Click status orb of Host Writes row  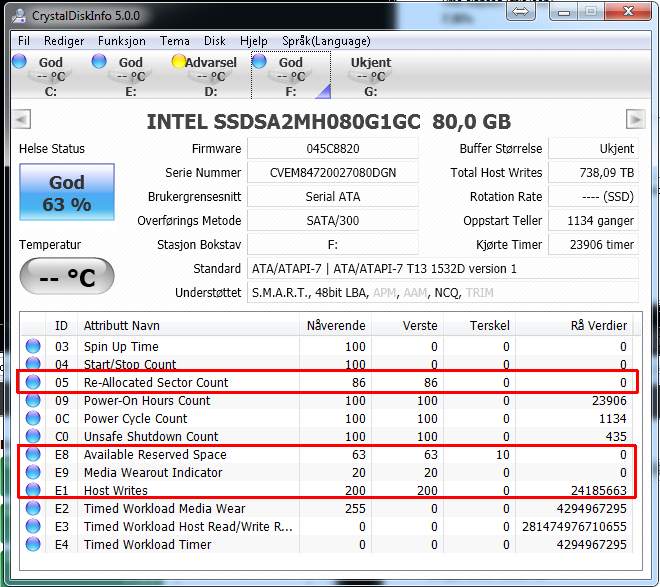coord(33,490)
